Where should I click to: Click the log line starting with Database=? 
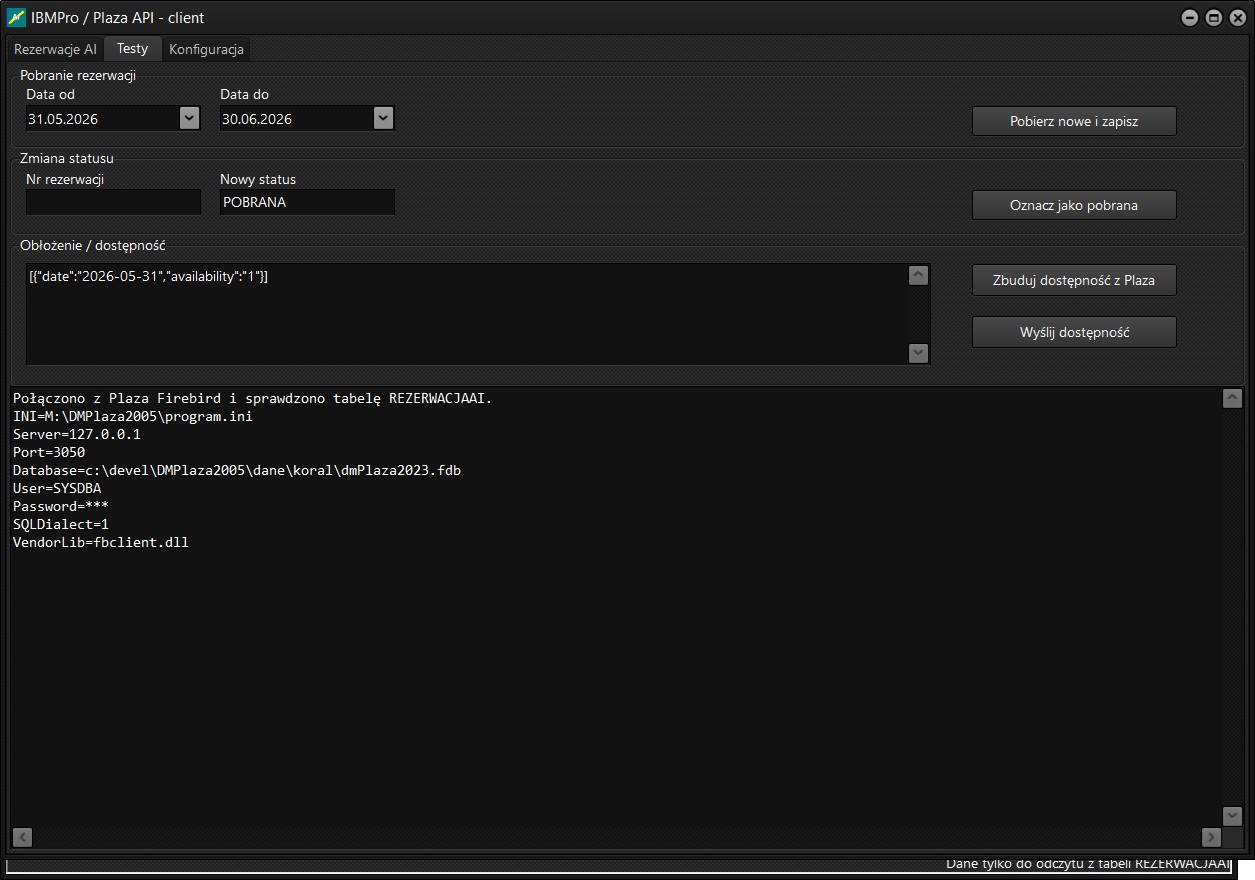(x=237, y=470)
